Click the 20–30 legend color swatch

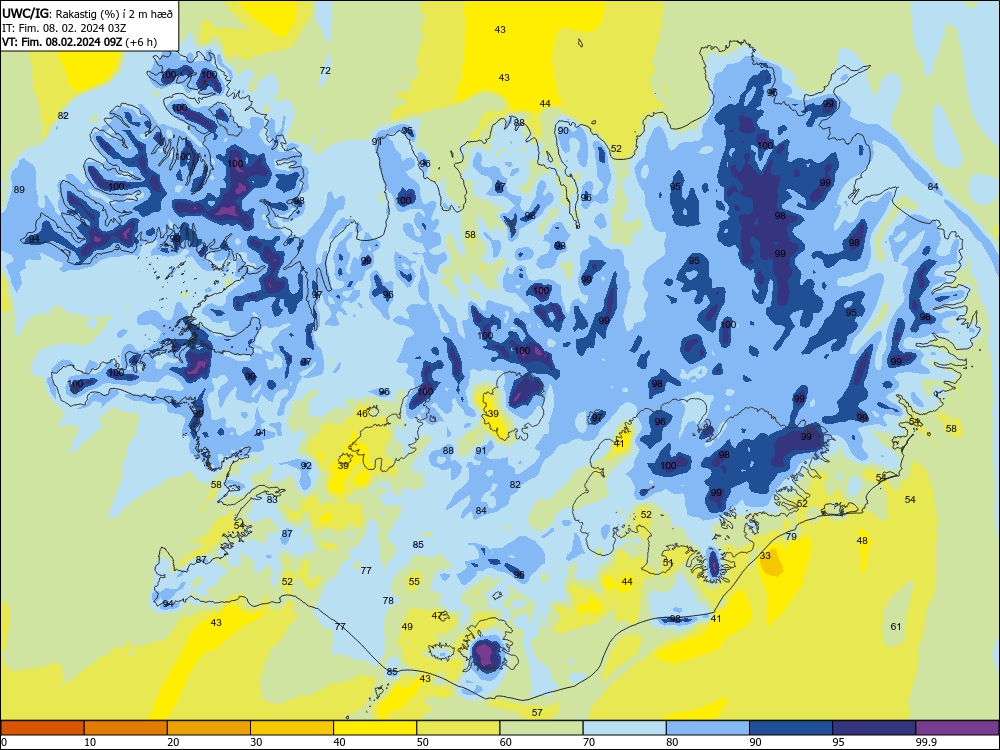(x=209, y=728)
